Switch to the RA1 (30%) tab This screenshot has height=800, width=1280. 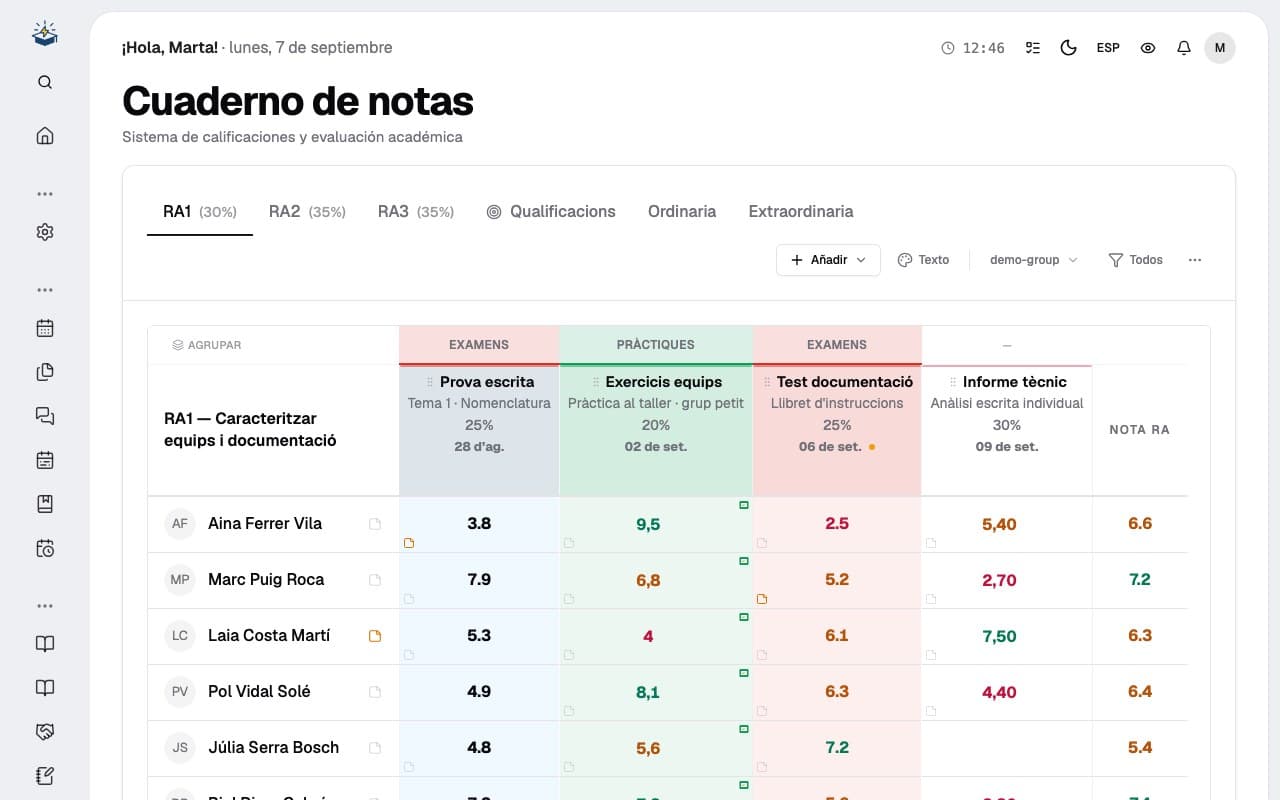[200, 212]
